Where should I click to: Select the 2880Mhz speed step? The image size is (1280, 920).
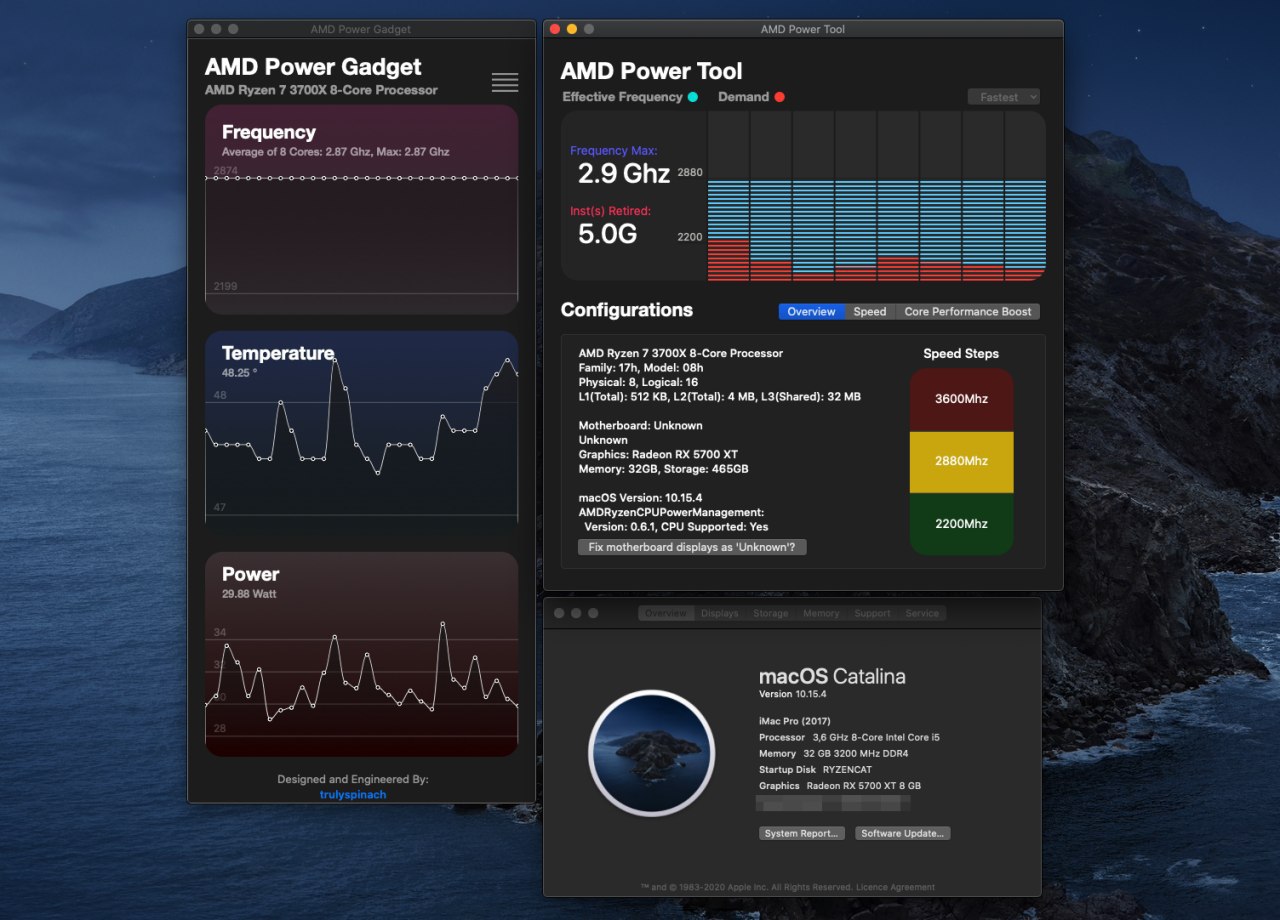[961, 461]
